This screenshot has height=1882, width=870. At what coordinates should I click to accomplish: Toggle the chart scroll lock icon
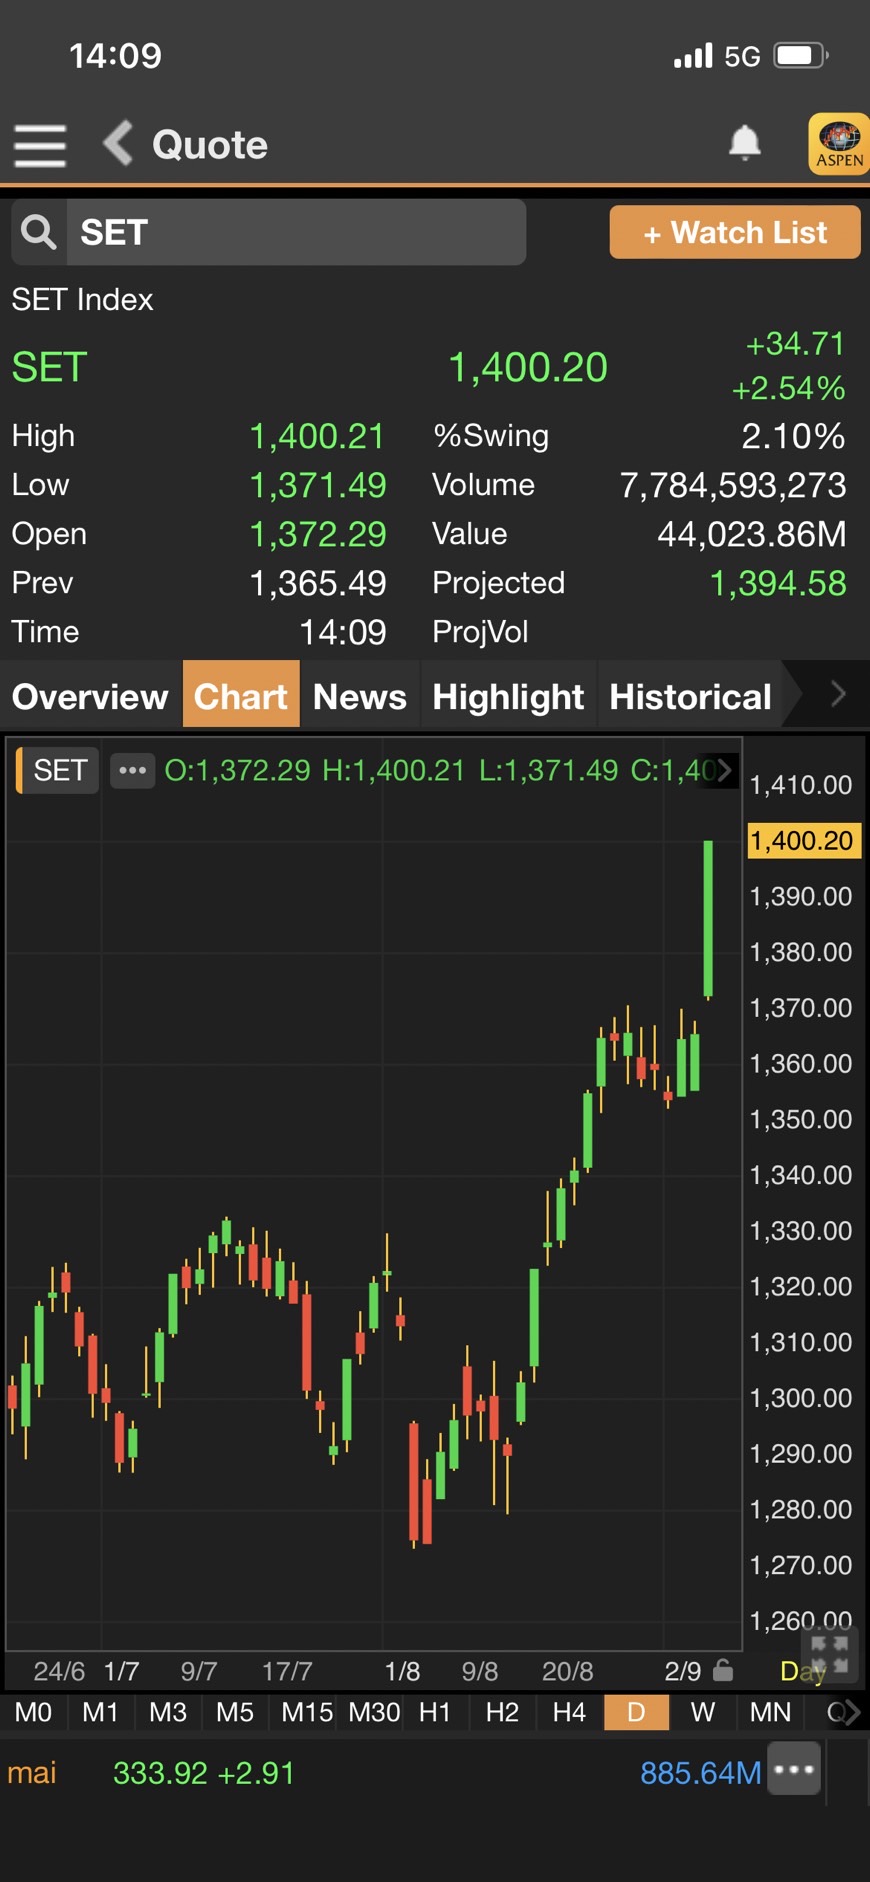(723, 1671)
